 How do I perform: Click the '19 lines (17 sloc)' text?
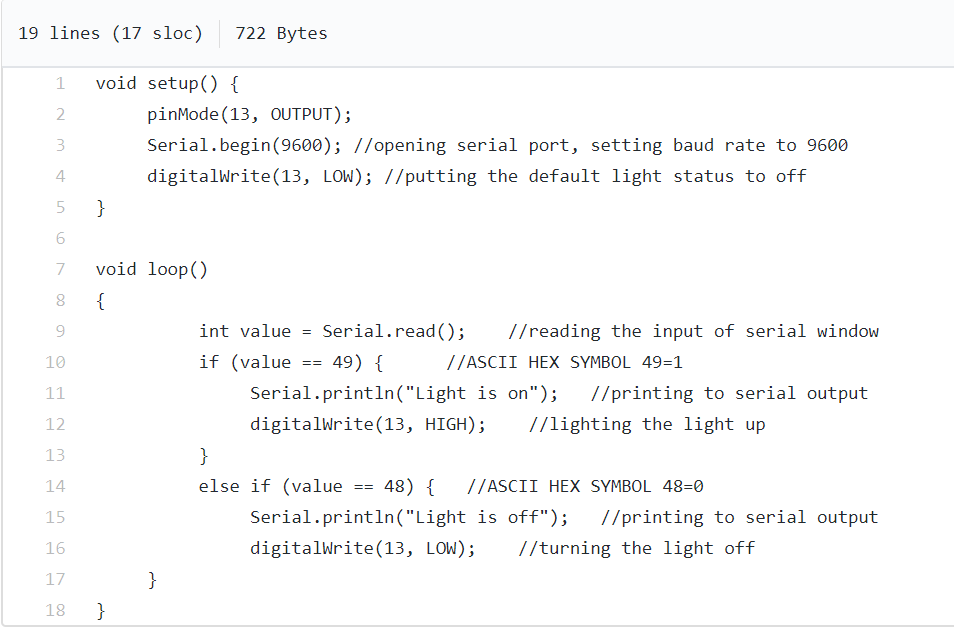pyautogui.click(x=110, y=33)
